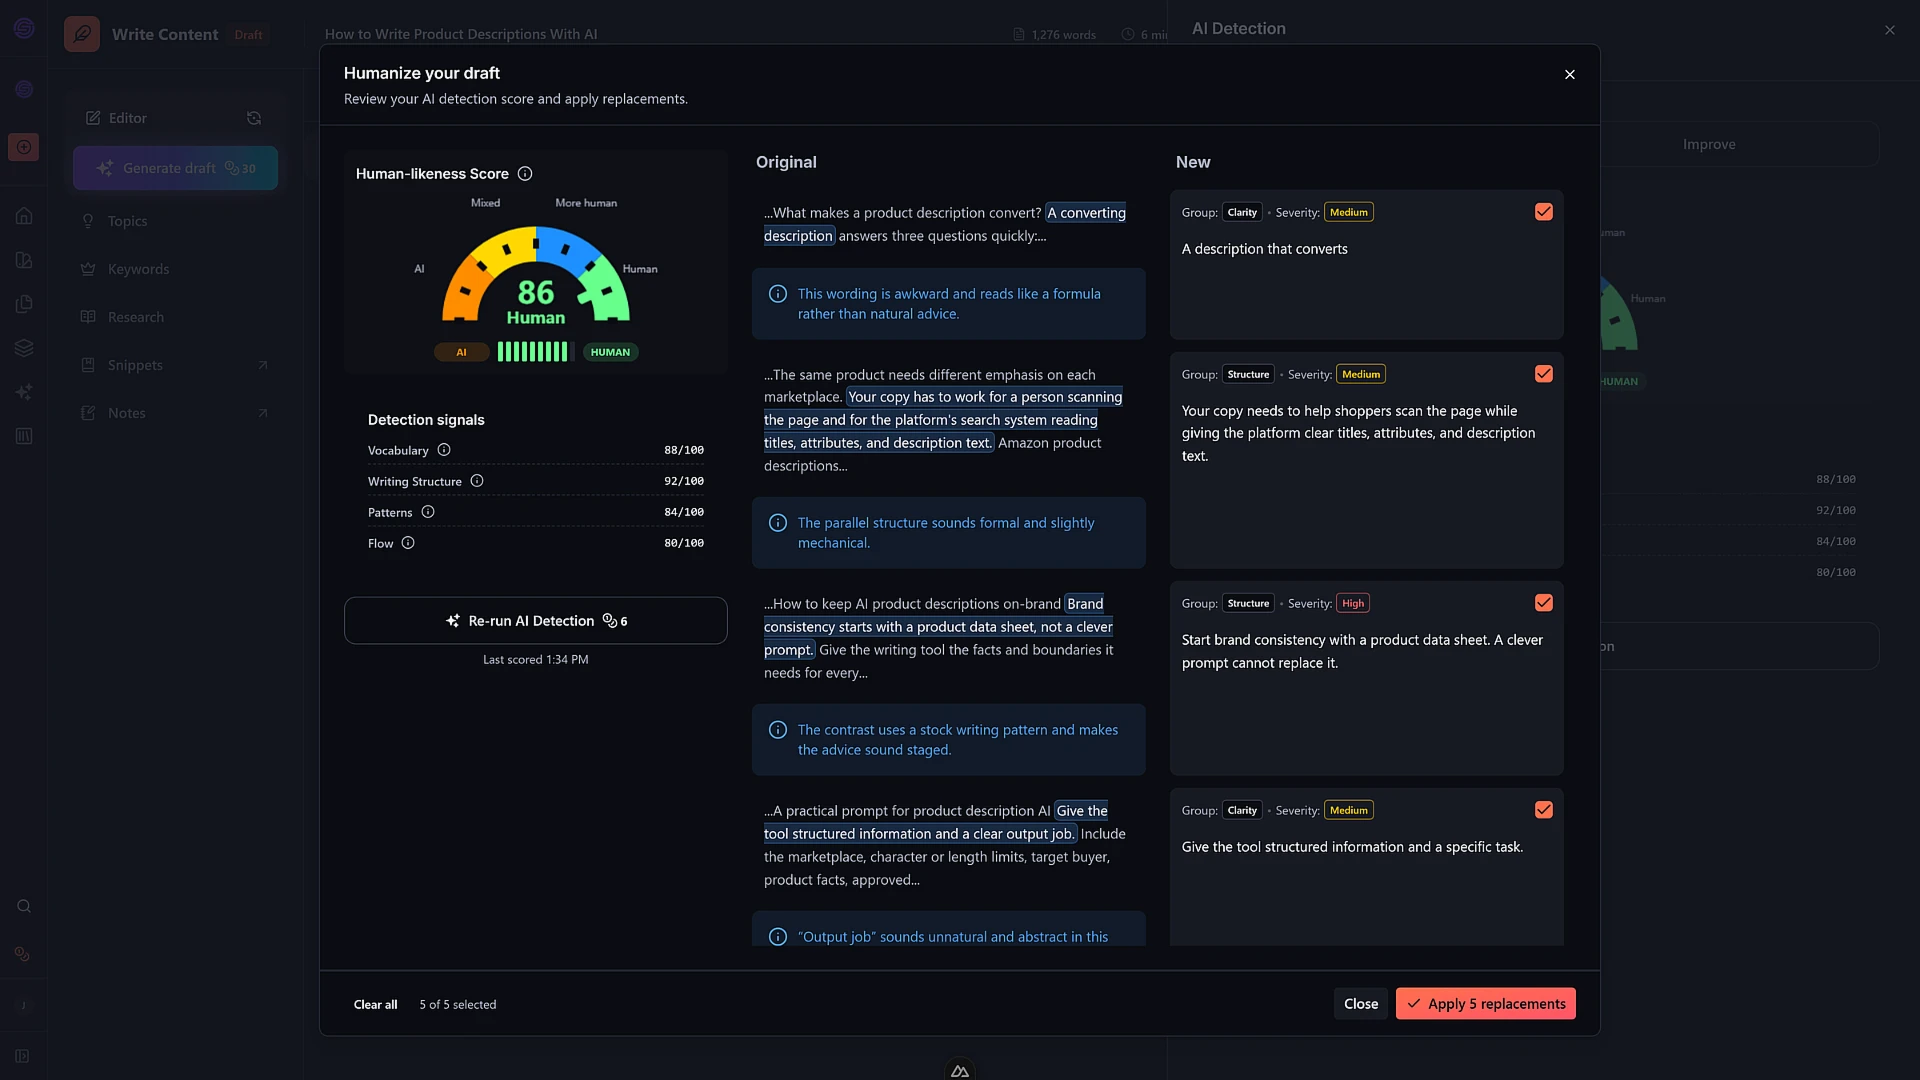Click info icon on awkward wording note
This screenshot has width=1920, height=1080.
pyautogui.click(x=778, y=294)
